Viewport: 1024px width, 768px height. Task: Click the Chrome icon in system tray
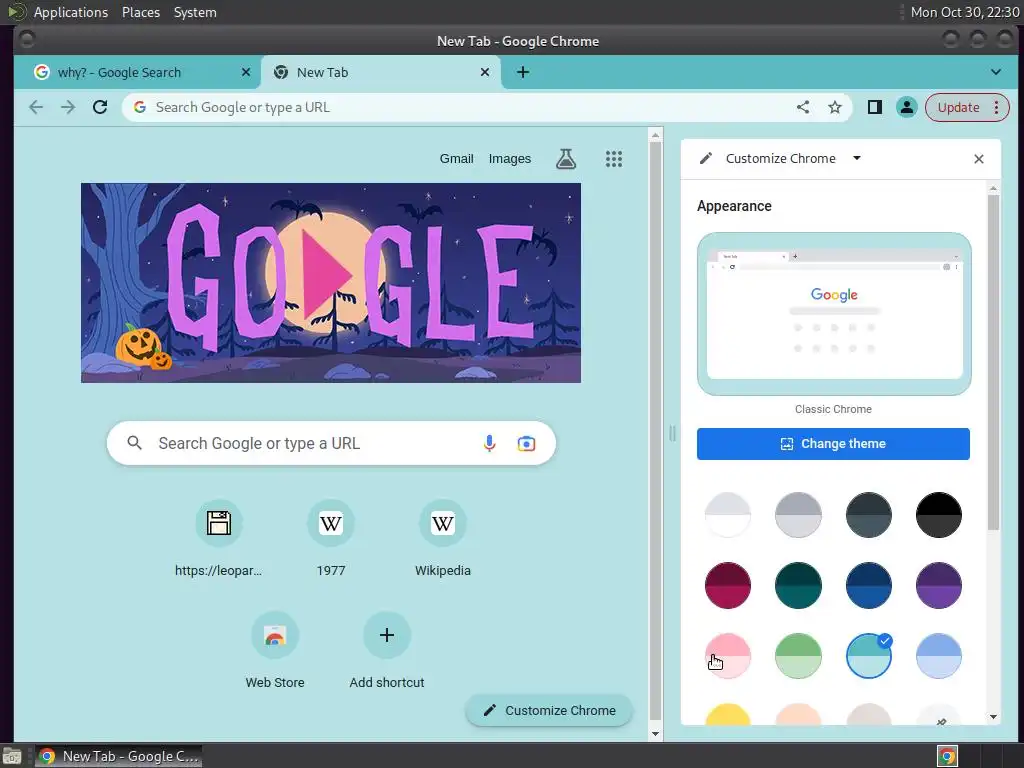pos(947,756)
